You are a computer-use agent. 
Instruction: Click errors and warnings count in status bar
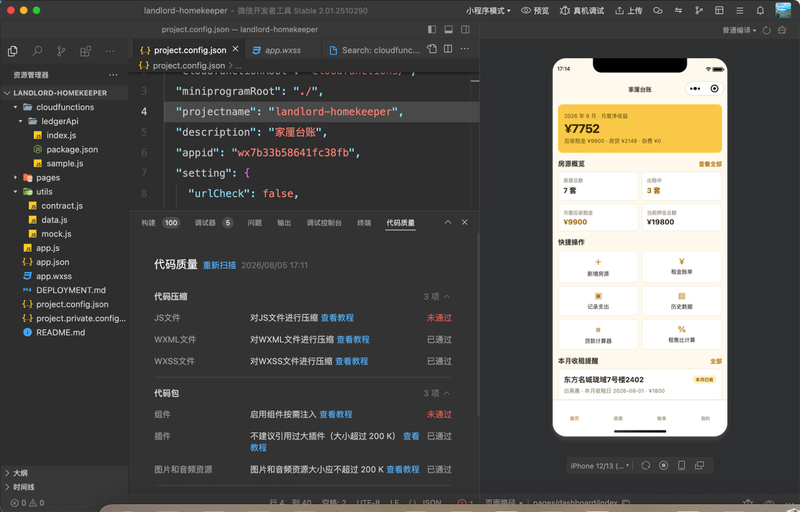coord(28,503)
